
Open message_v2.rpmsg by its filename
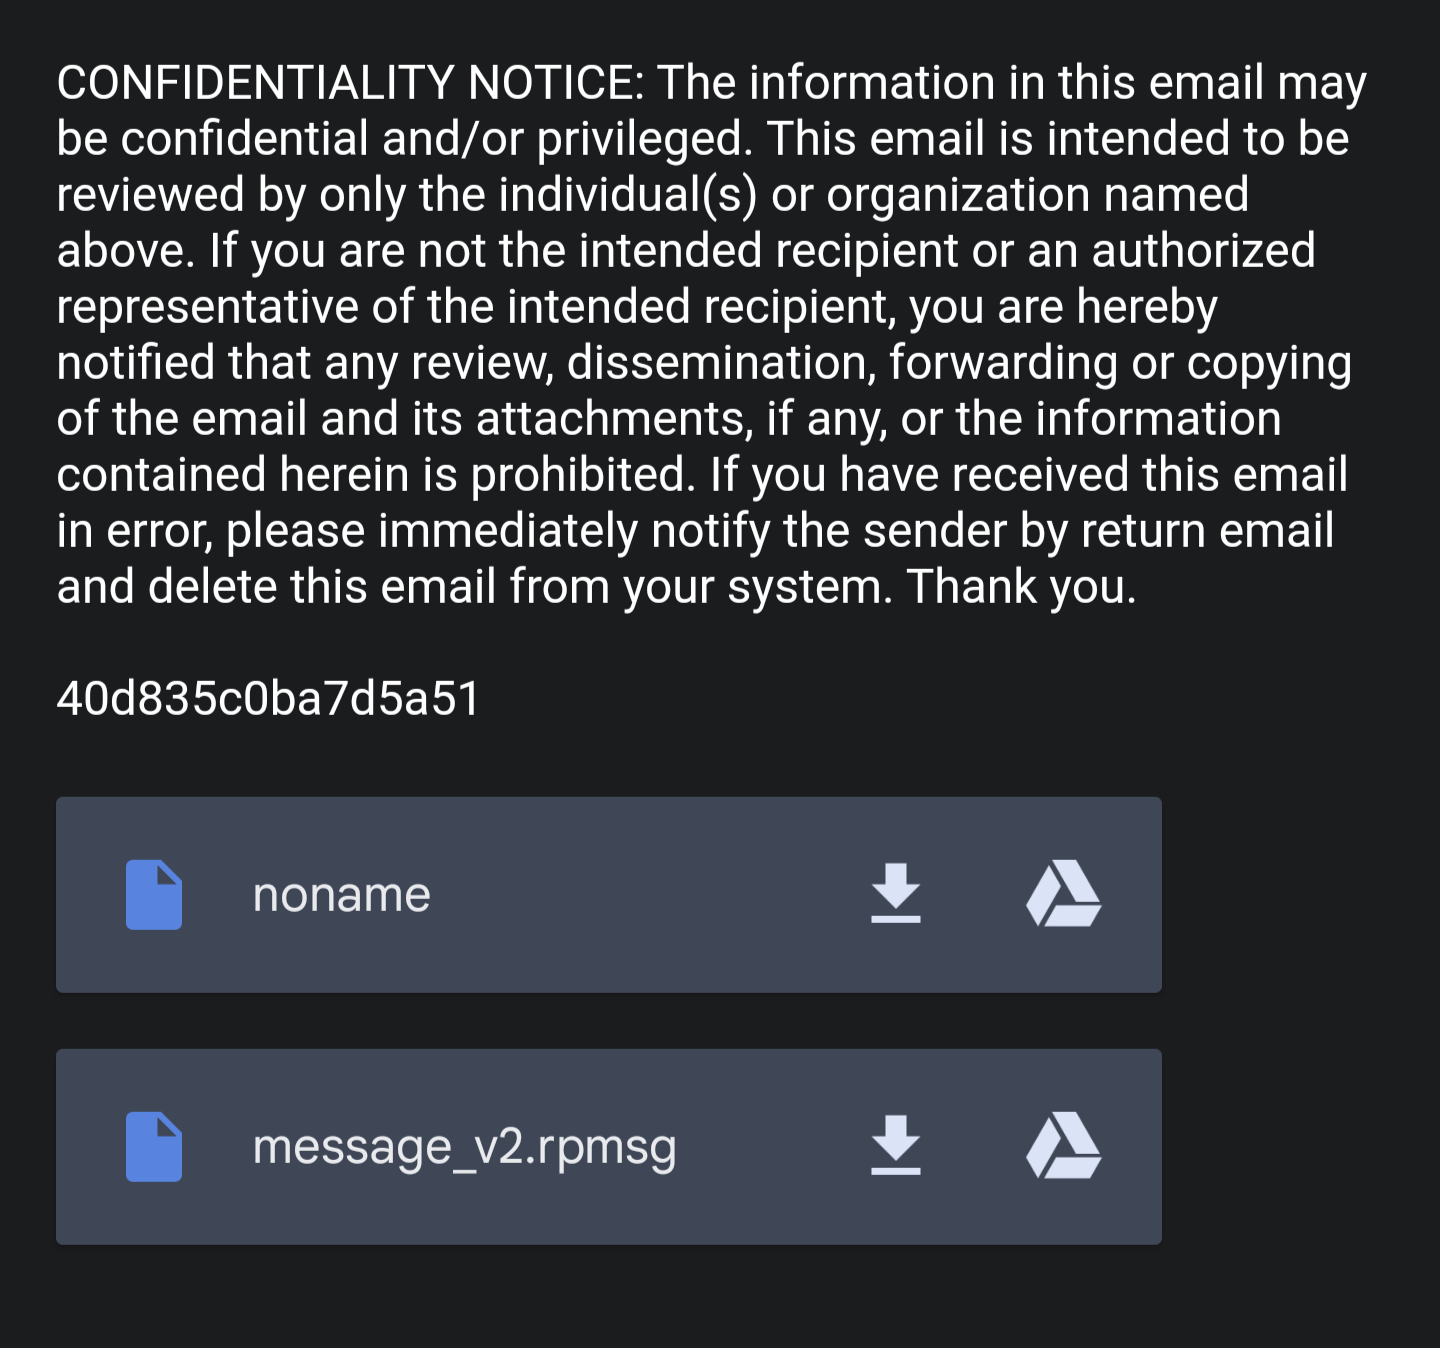click(x=465, y=1147)
